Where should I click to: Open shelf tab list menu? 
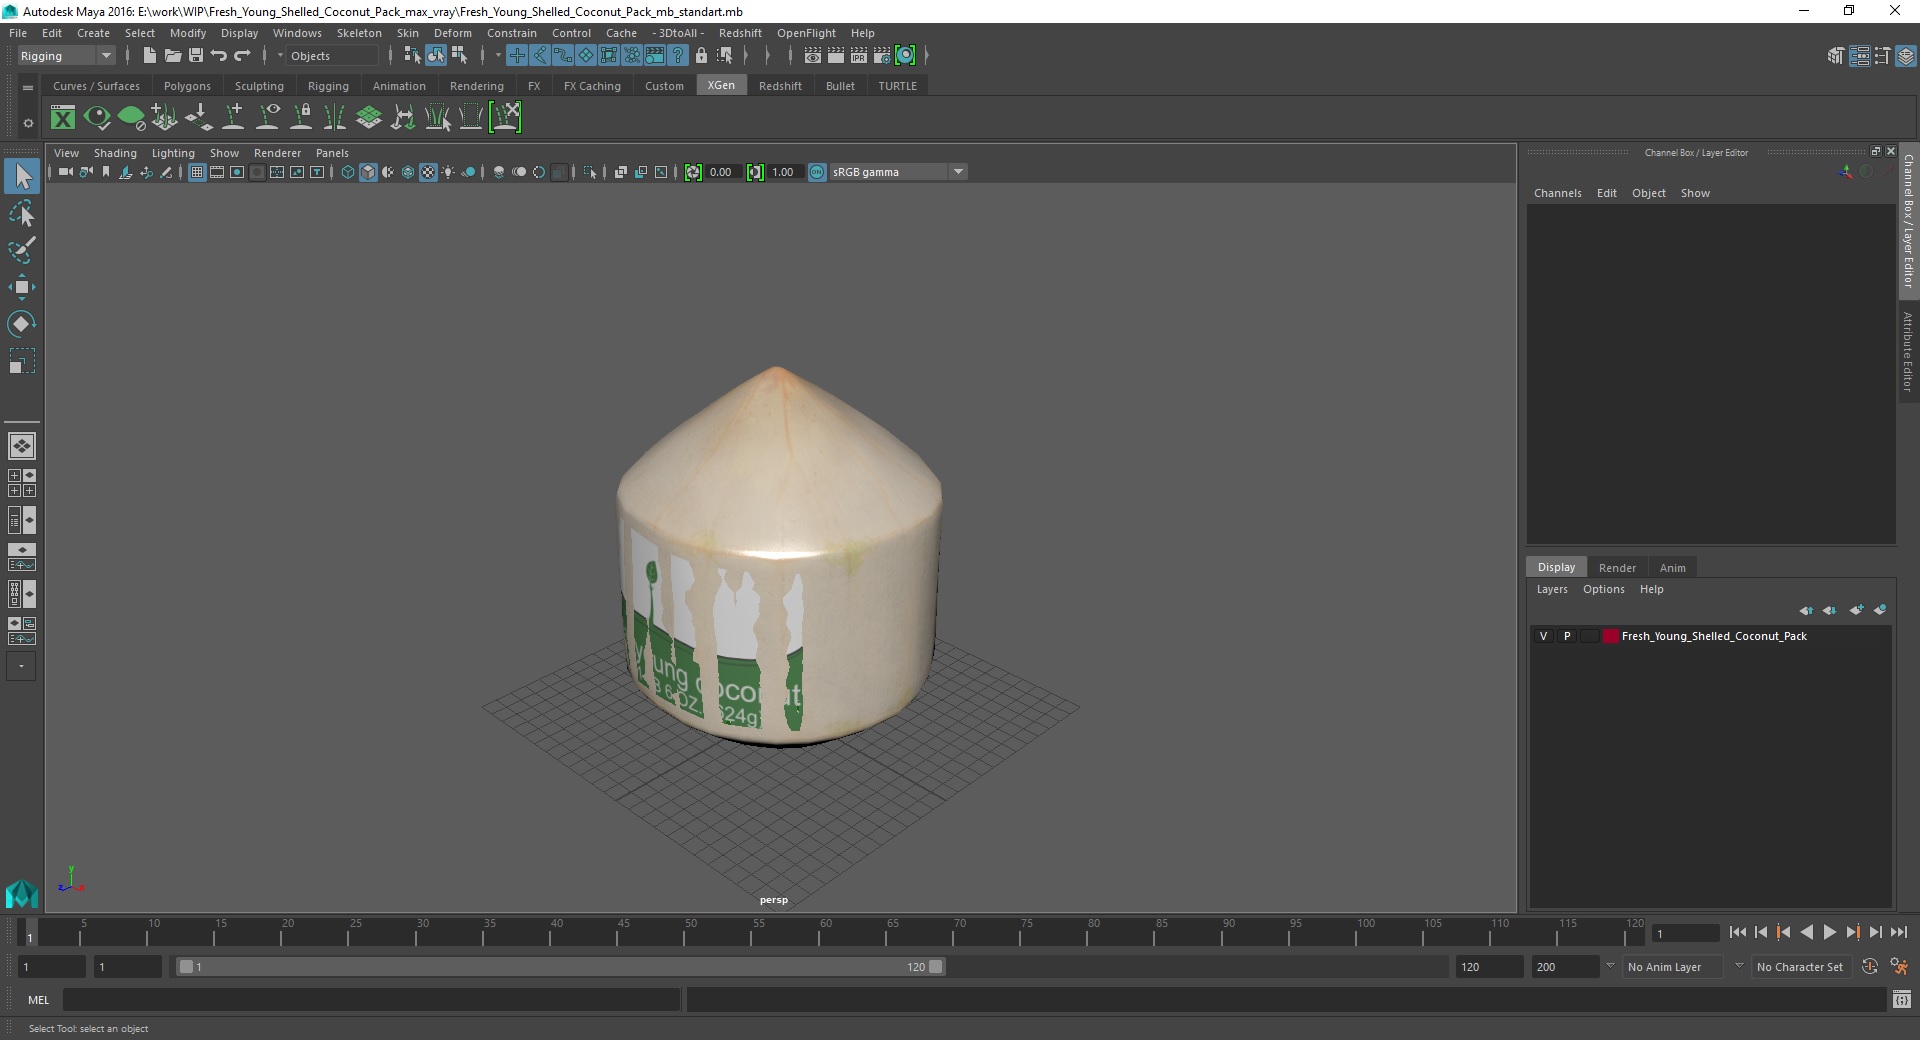[28, 87]
